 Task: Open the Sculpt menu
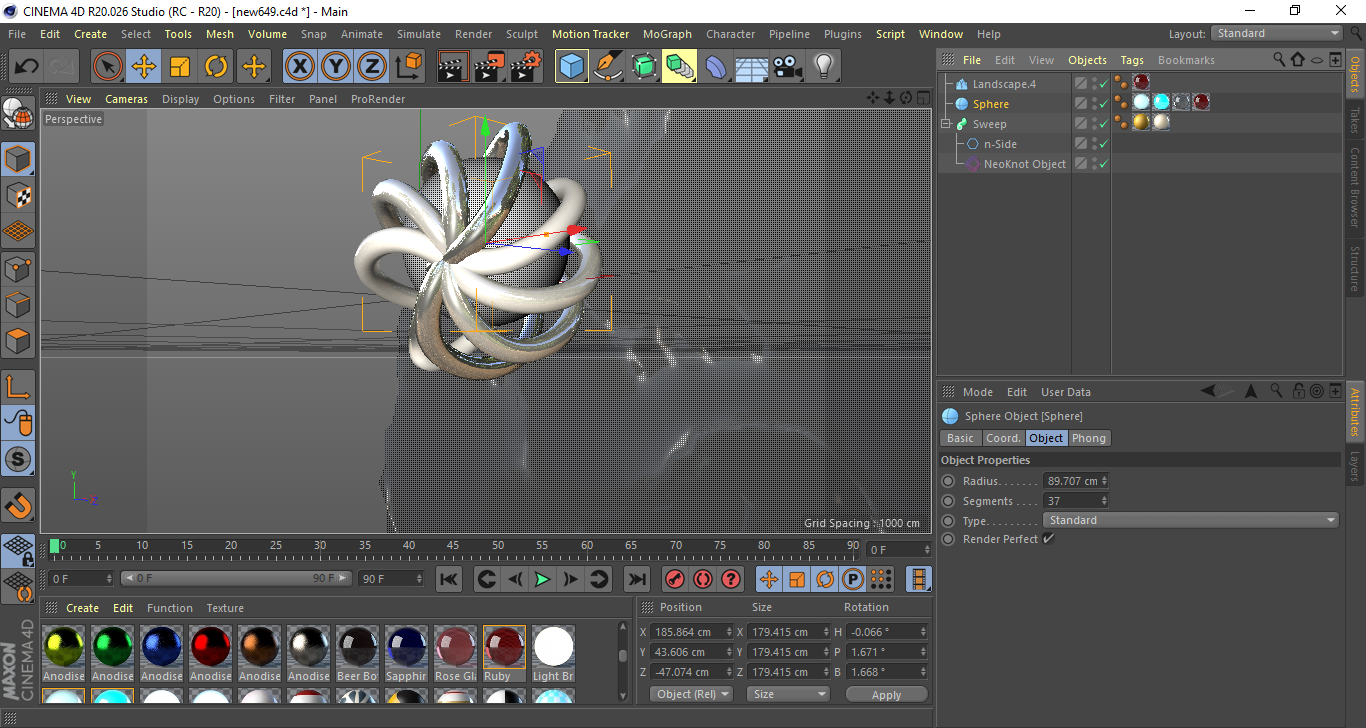click(522, 34)
